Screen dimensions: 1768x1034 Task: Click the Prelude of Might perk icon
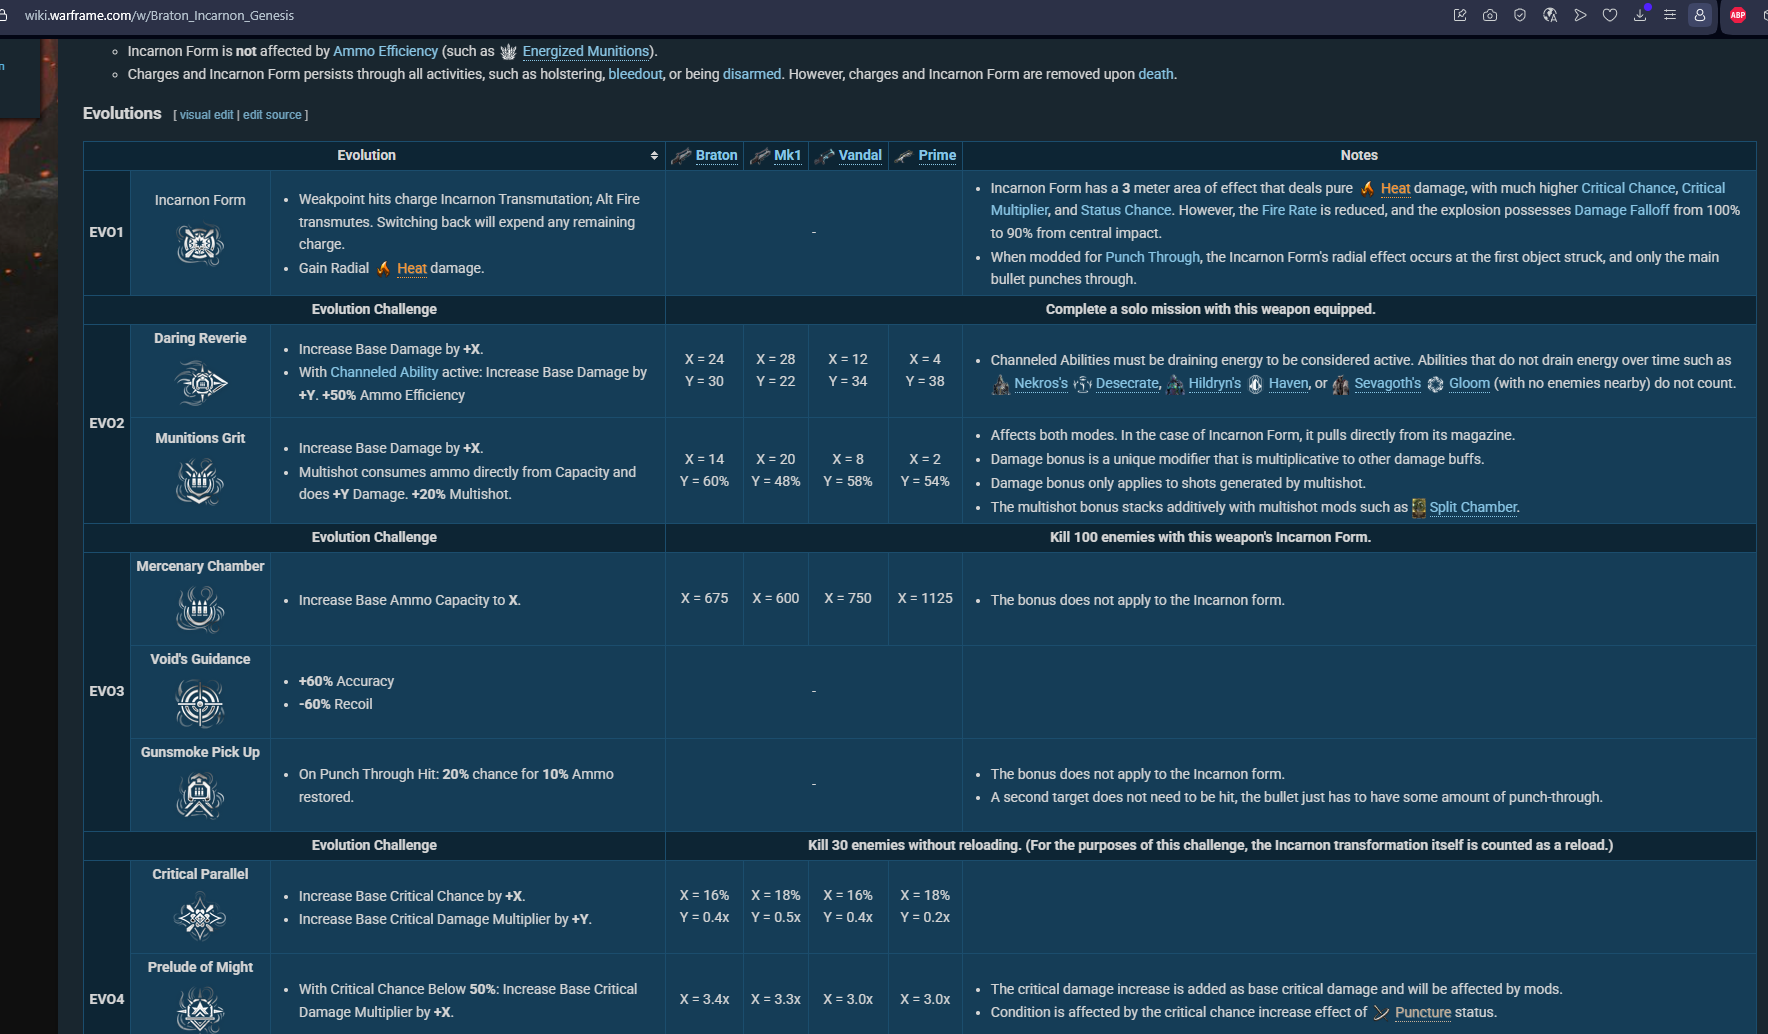coord(200,1009)
